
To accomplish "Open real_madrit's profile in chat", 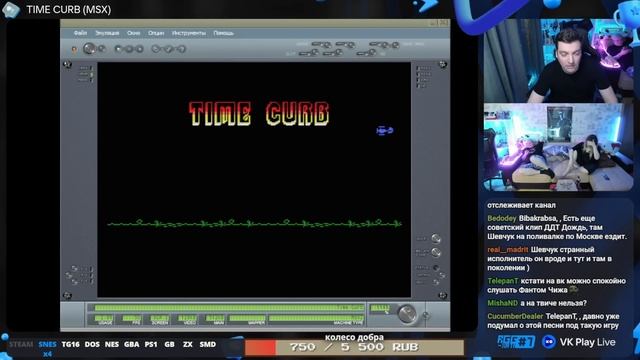I will click(507, 250).
